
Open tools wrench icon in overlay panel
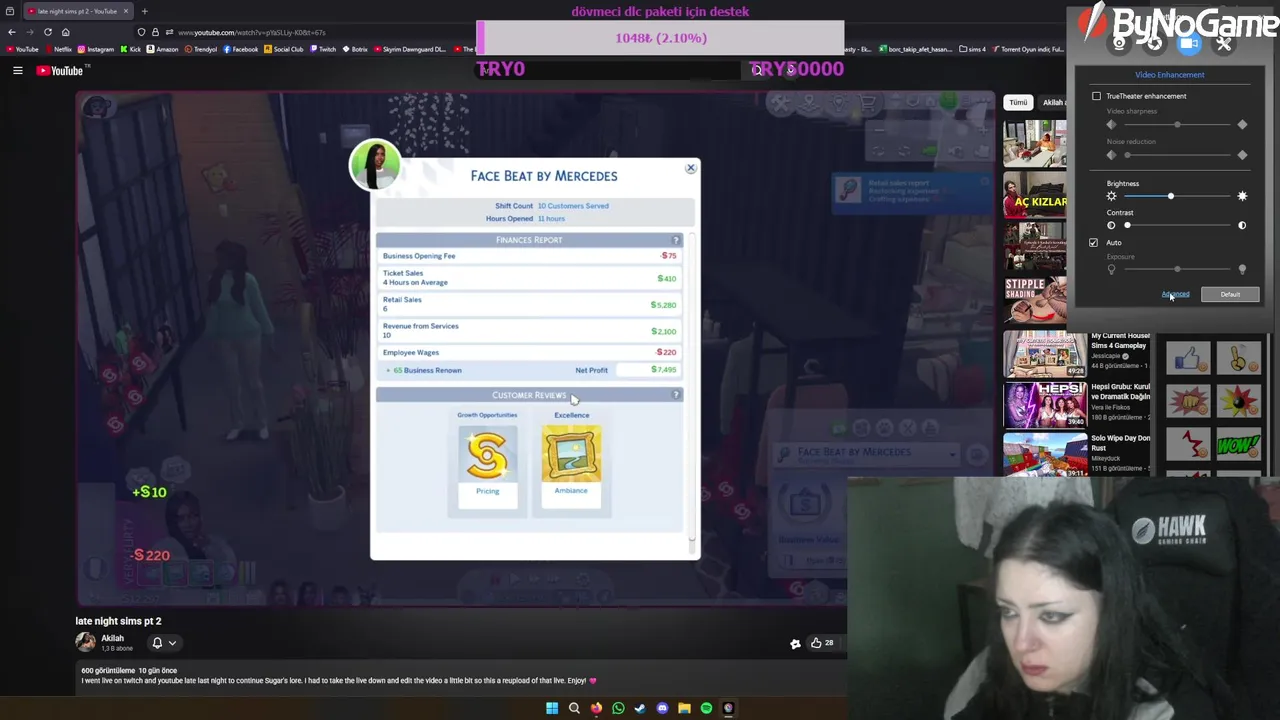click(1223, 43)
